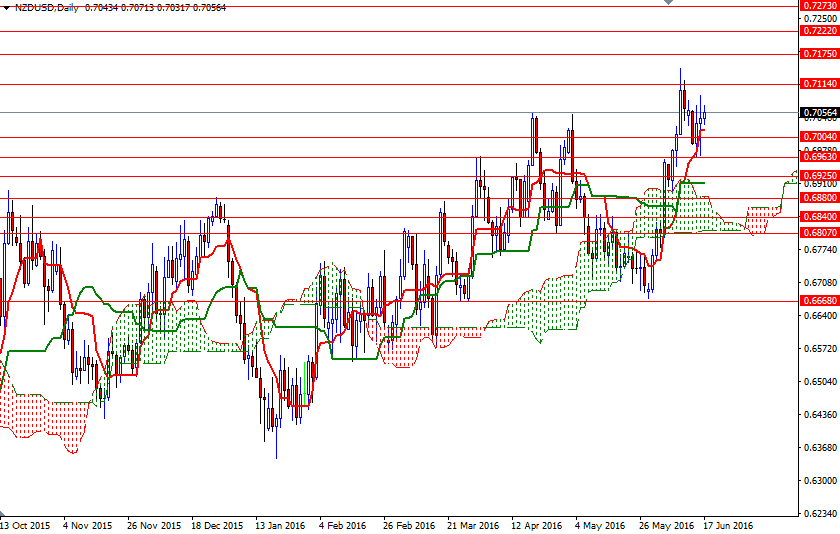Image resolution: width=840 pixels, height=534 pixels.
Task: Click the NZDUSD,Daily chart title
Action: [x=47, y=8]
